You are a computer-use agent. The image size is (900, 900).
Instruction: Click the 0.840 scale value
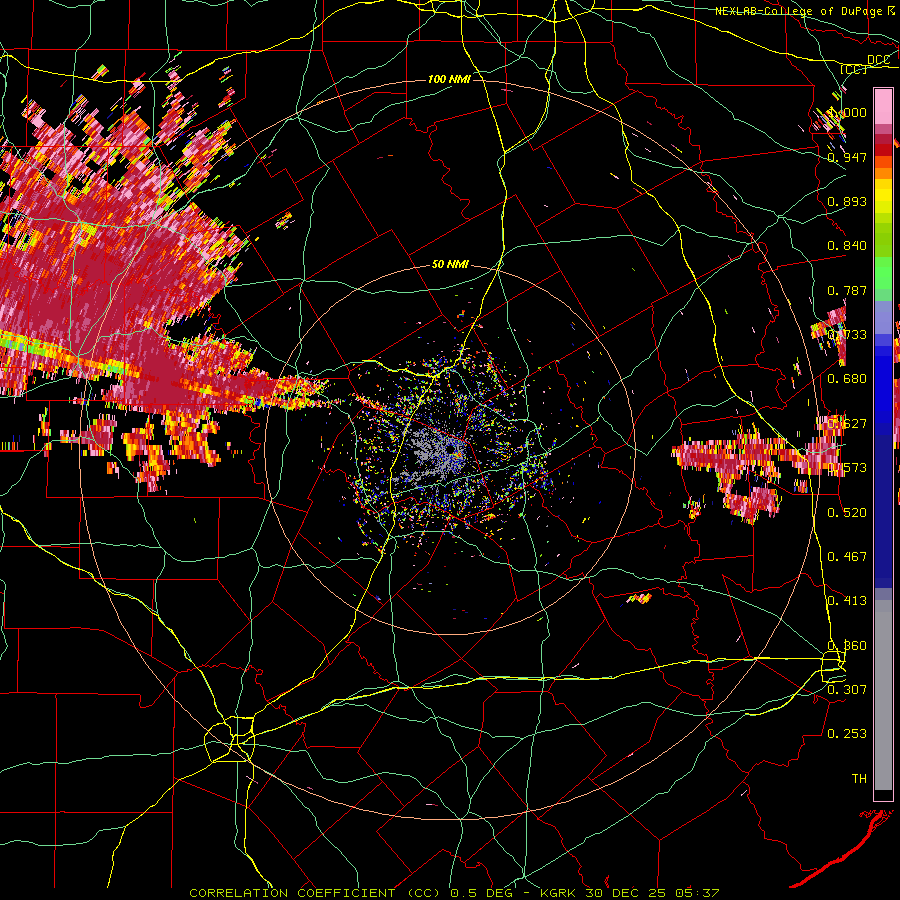point(847,246)
